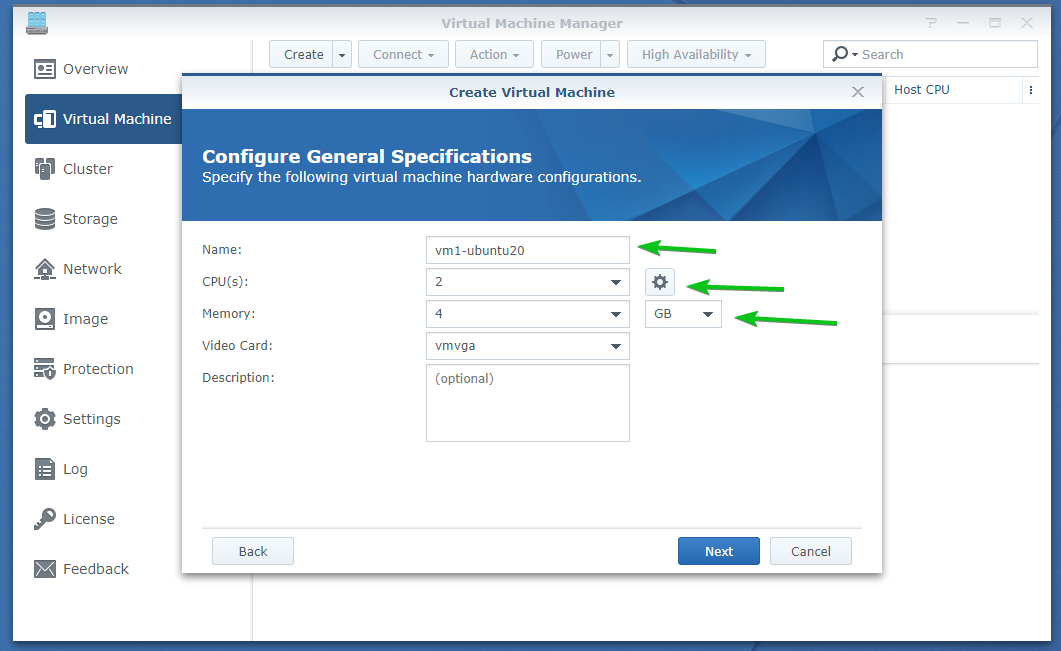
Task: Select the Cluster sidebar icon
Action: tap(45, 169)
